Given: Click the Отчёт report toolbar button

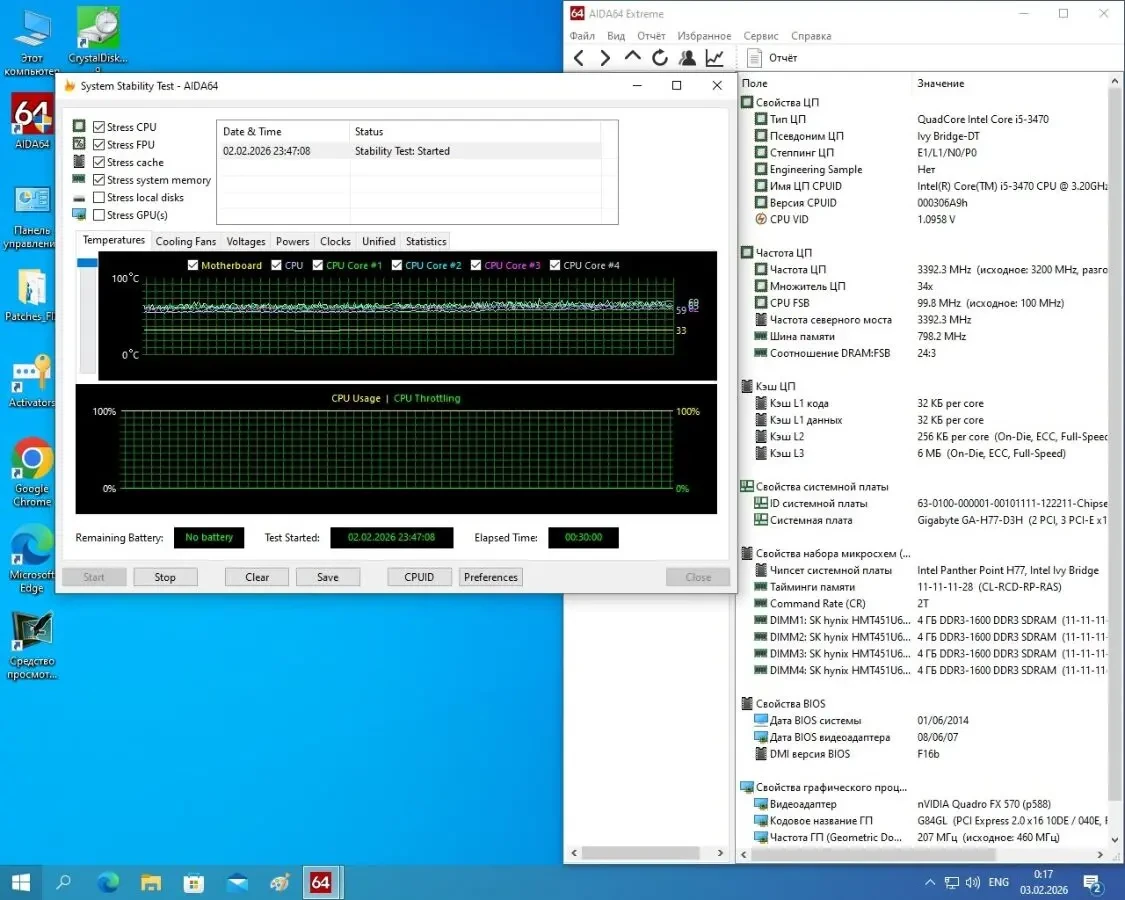Looking at the screenshot, I should tap(772, 58).
